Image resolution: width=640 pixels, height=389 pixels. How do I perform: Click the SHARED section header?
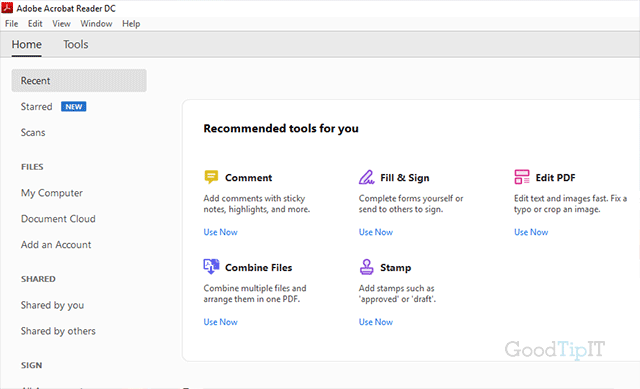(x=38, y=279)
